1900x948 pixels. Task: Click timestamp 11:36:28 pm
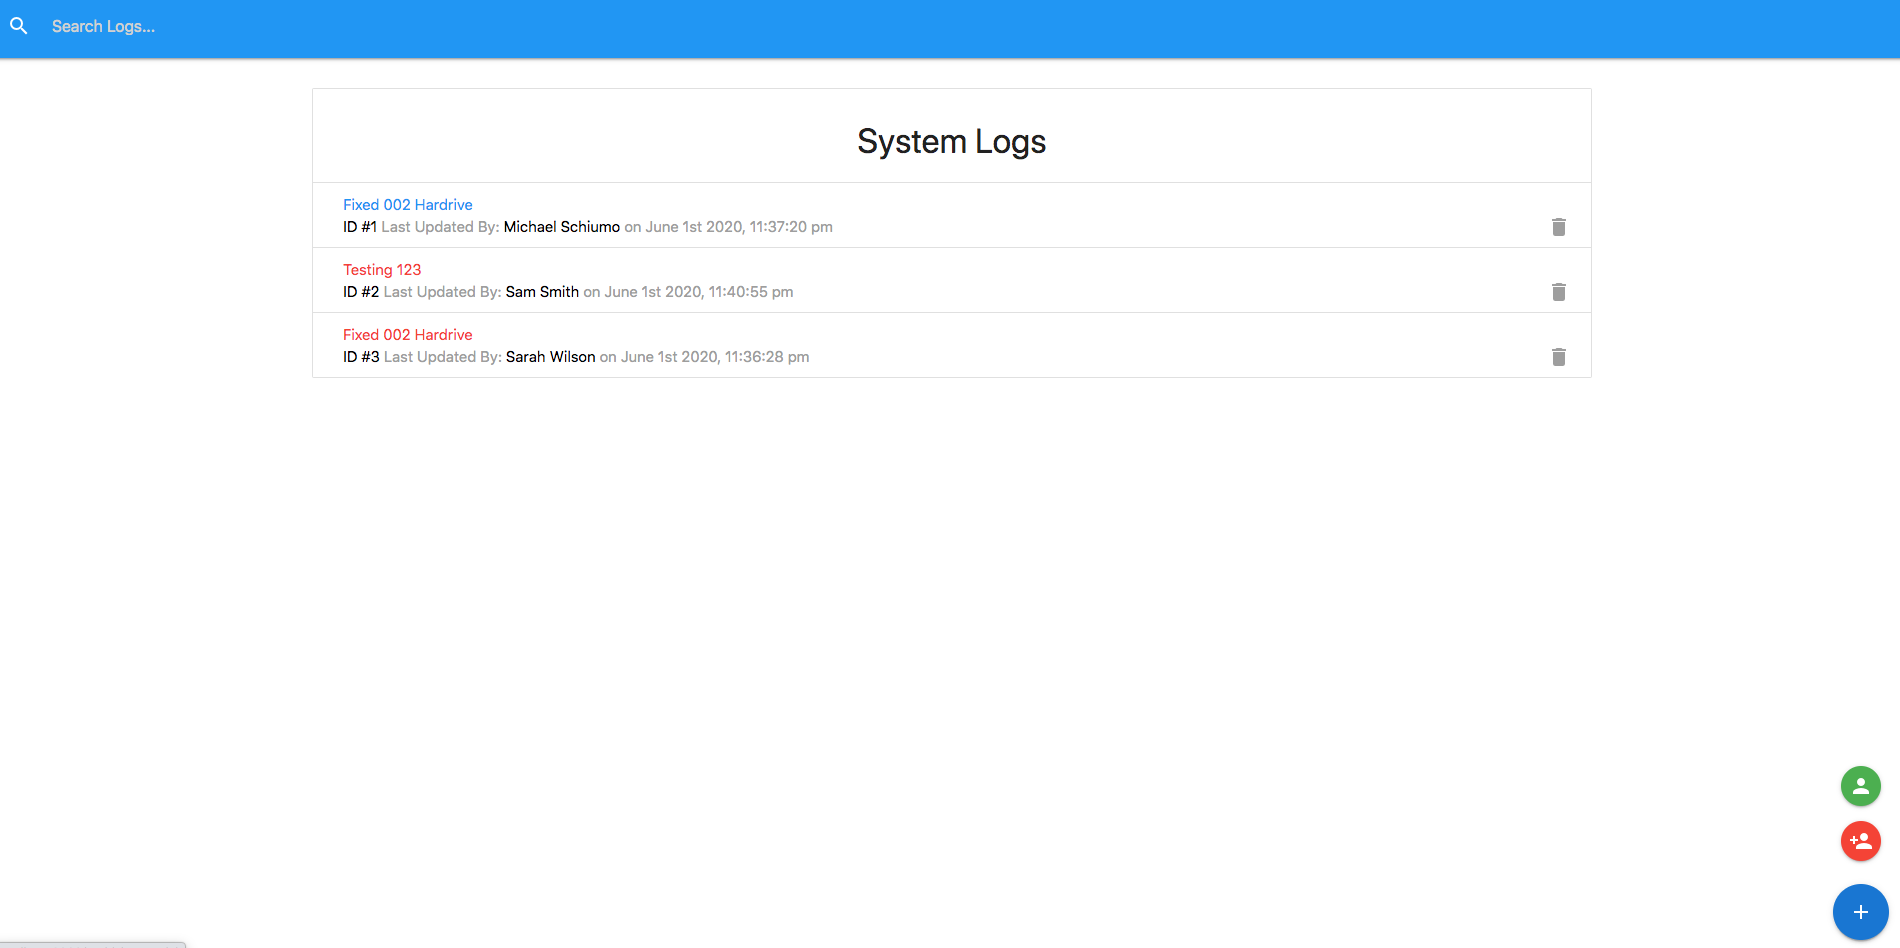pyautogui.click(x=767, y=357)
